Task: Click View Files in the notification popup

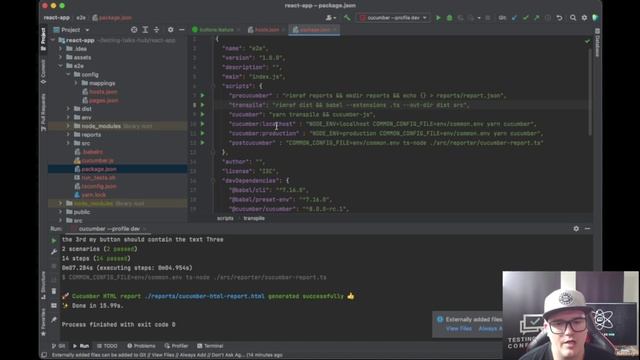Action: coord(459,329)
